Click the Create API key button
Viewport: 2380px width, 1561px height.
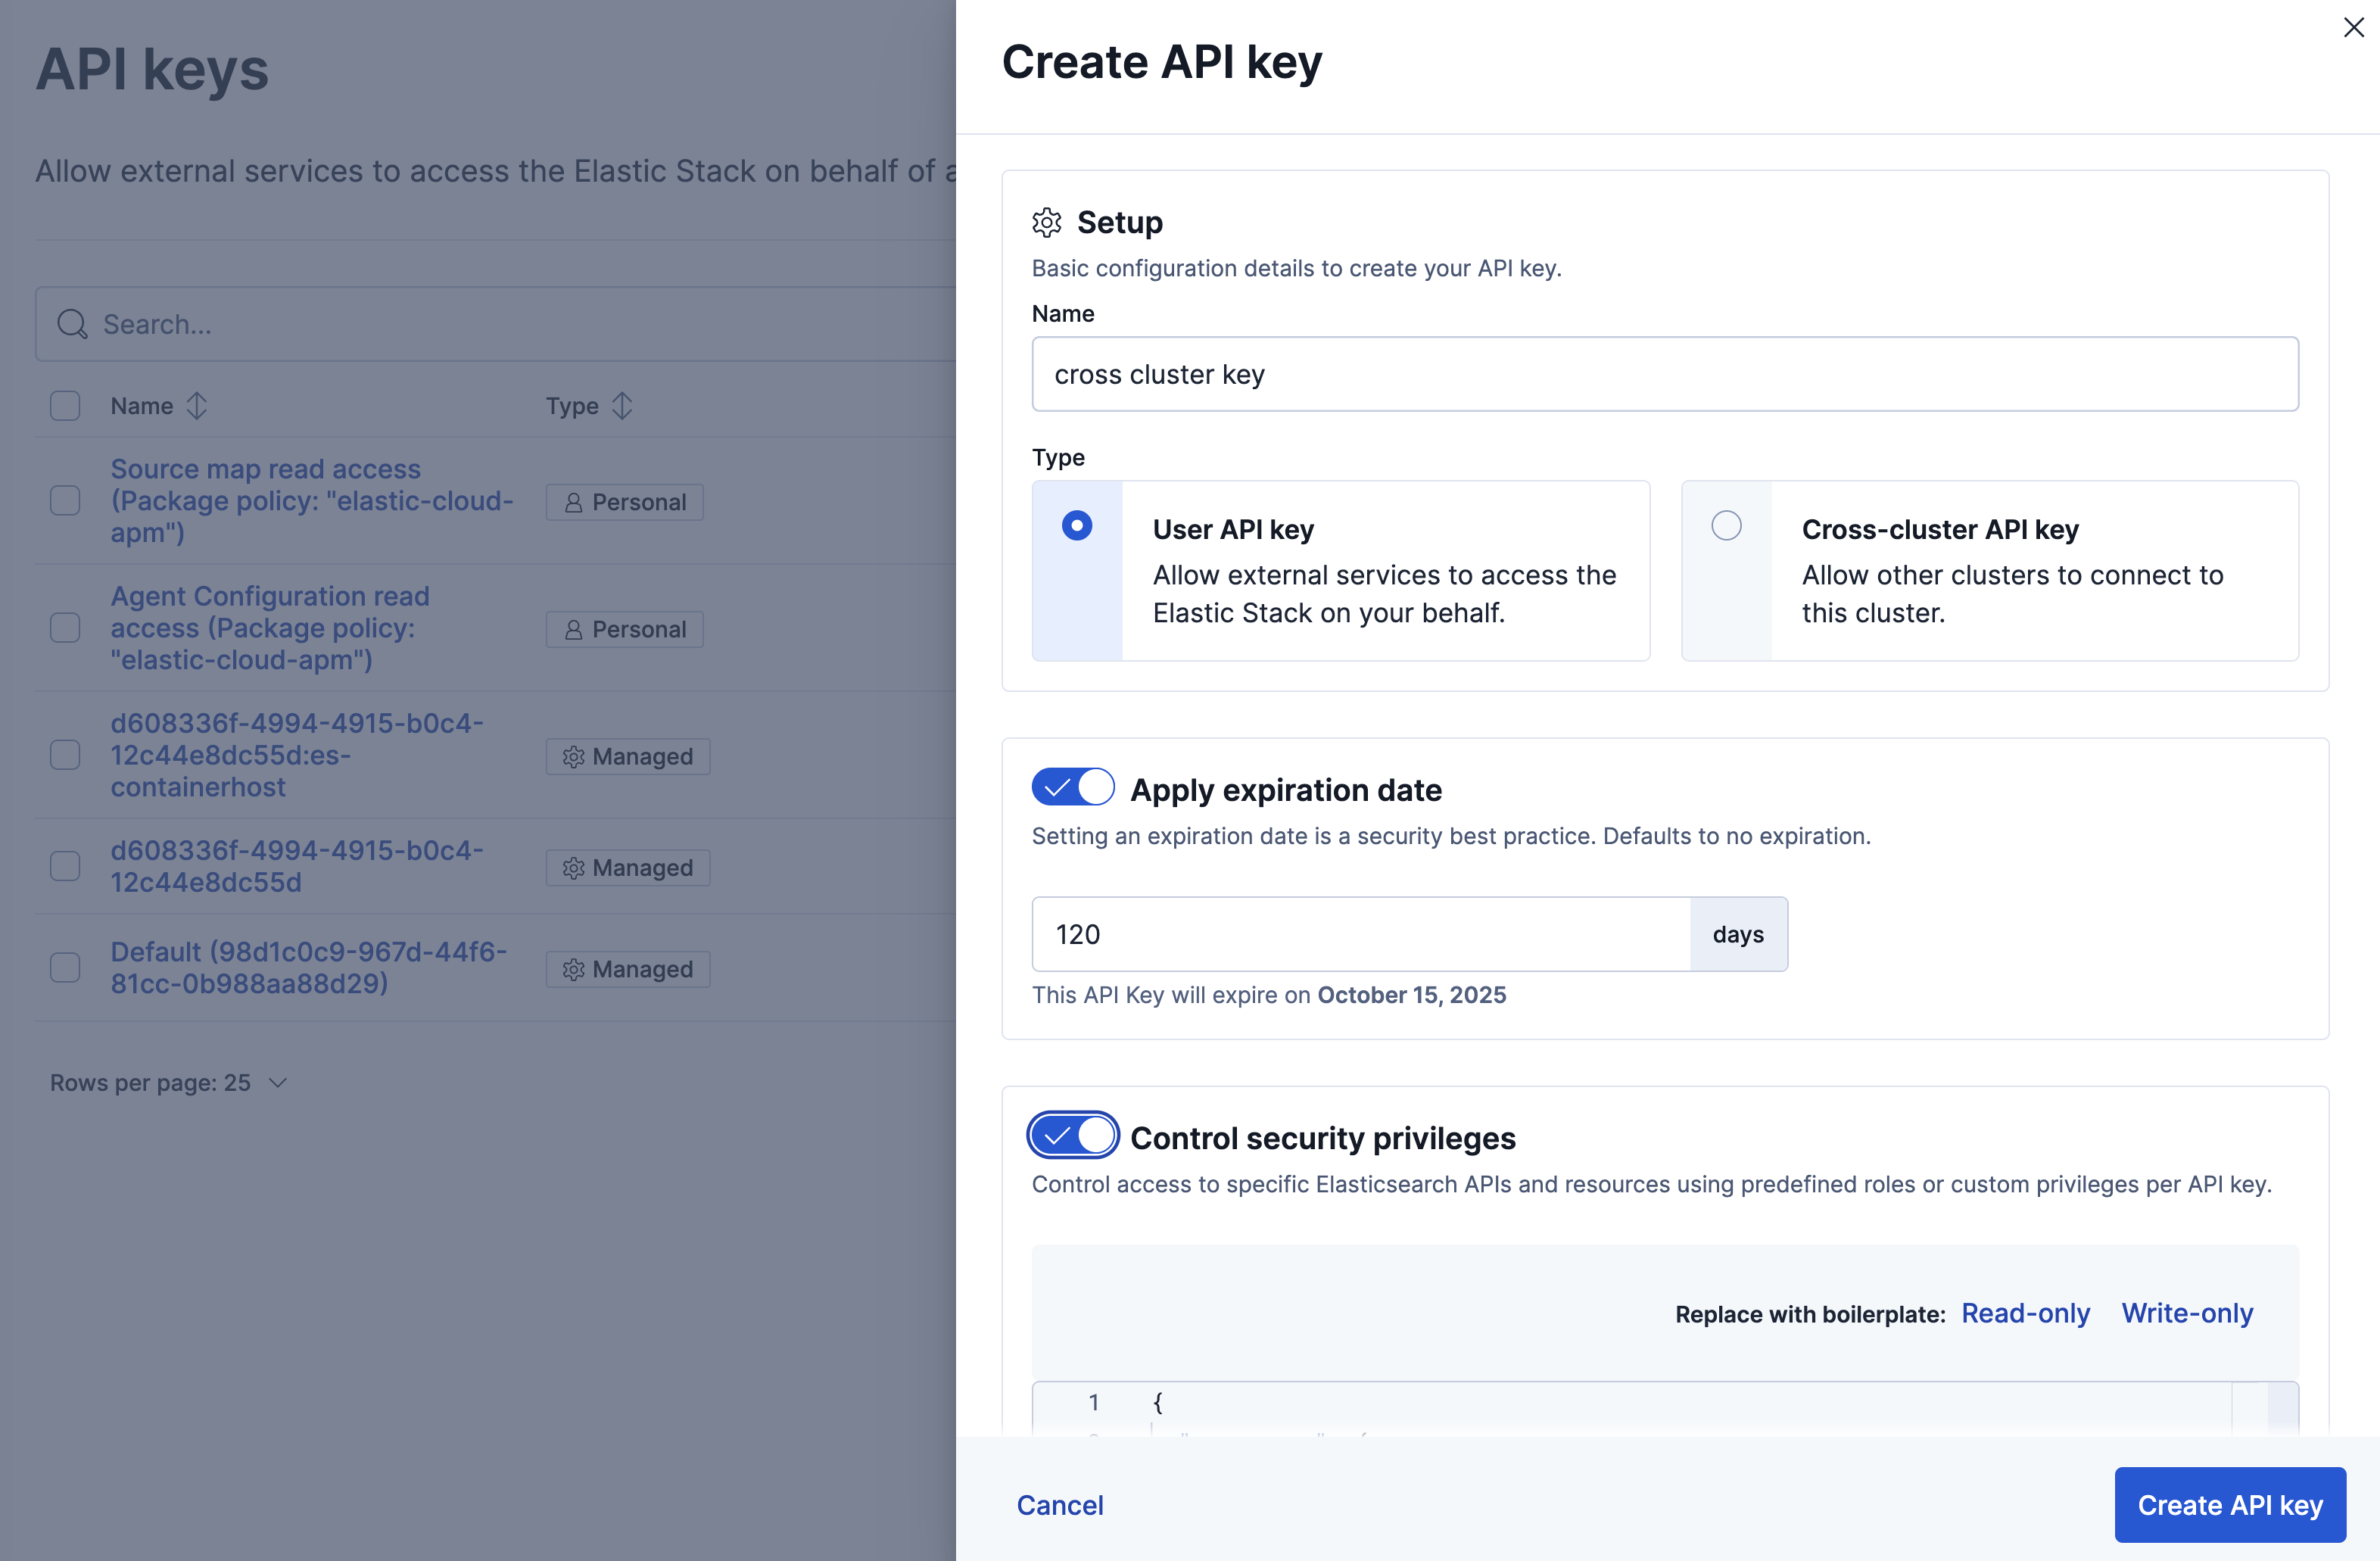tap(2229, 1504)
